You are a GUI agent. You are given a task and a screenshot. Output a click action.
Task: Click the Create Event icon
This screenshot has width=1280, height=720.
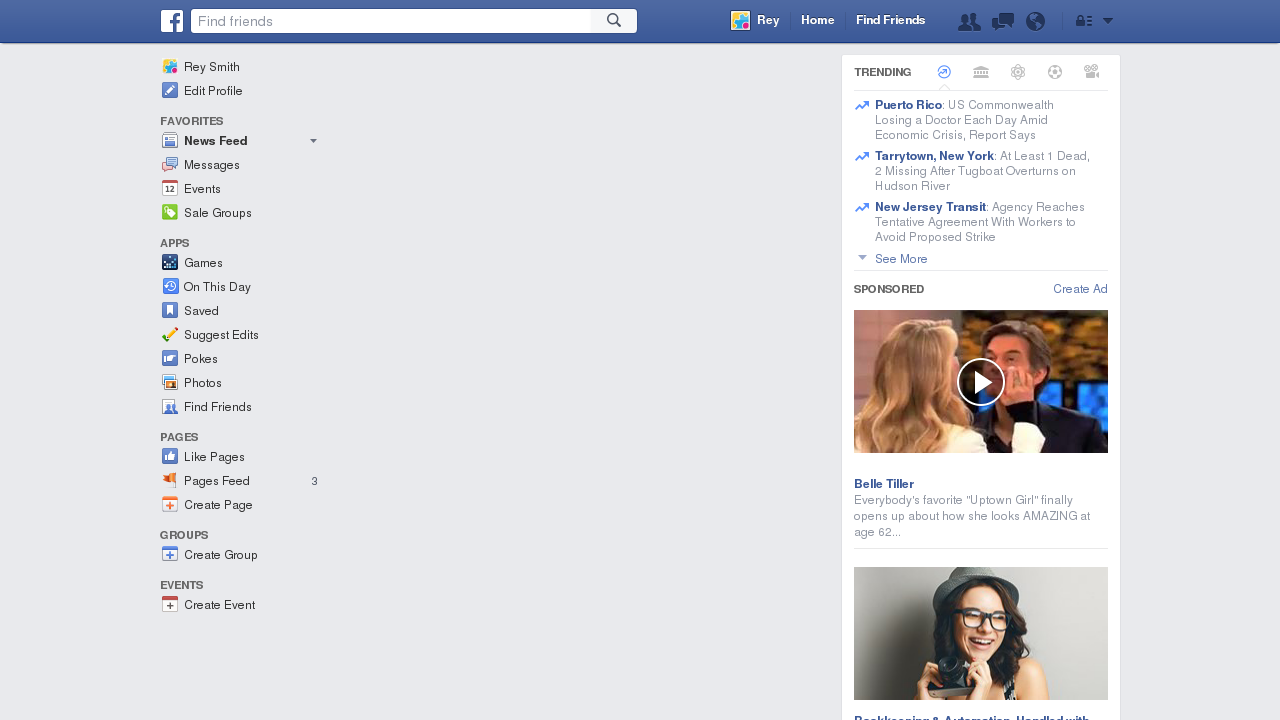(x=170, y=605)
